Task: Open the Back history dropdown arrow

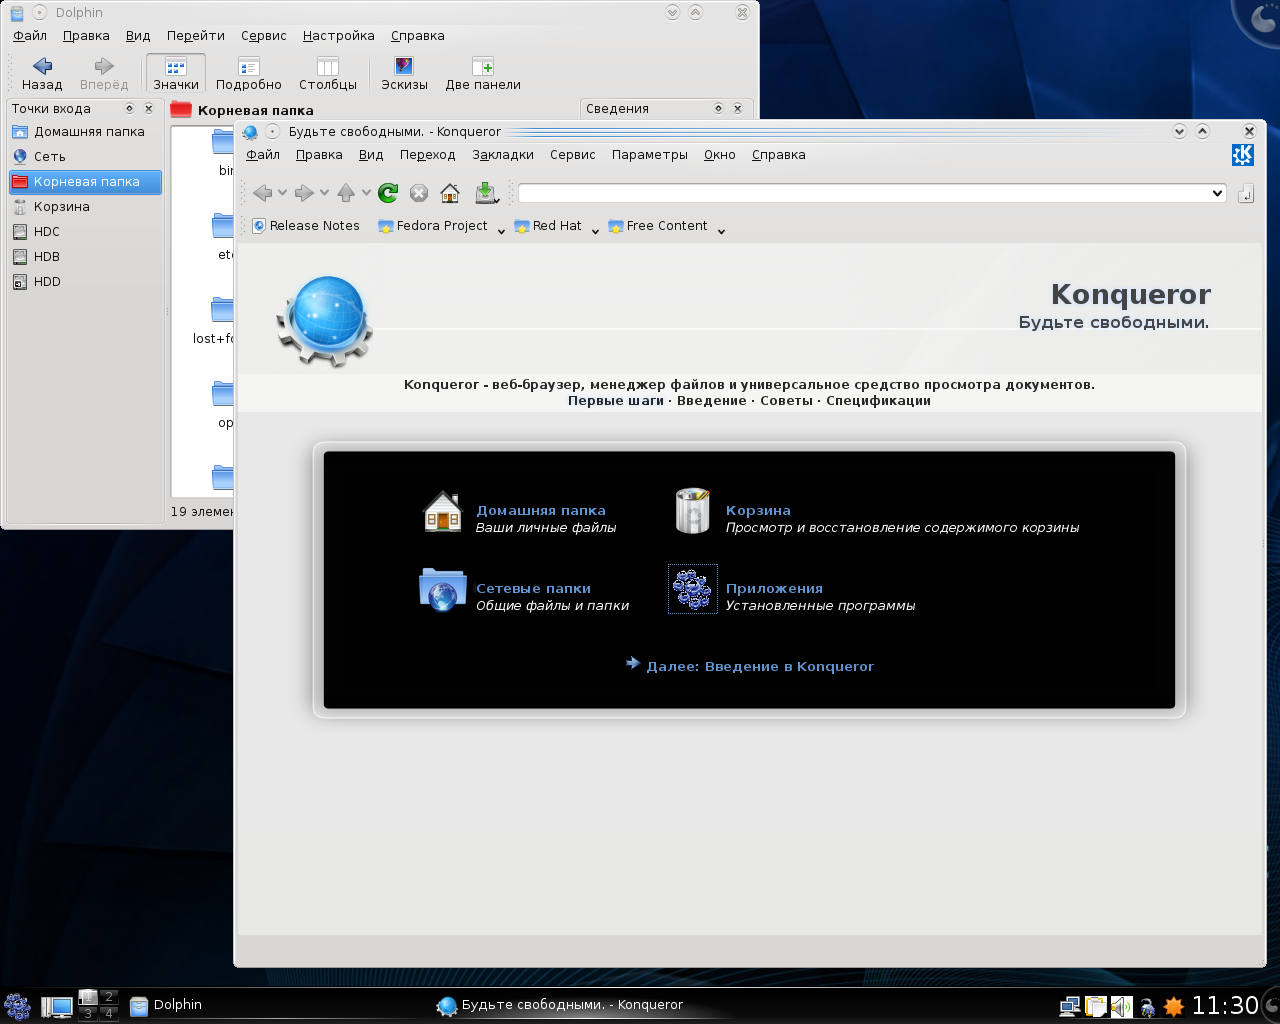Action: coord(283,193)
